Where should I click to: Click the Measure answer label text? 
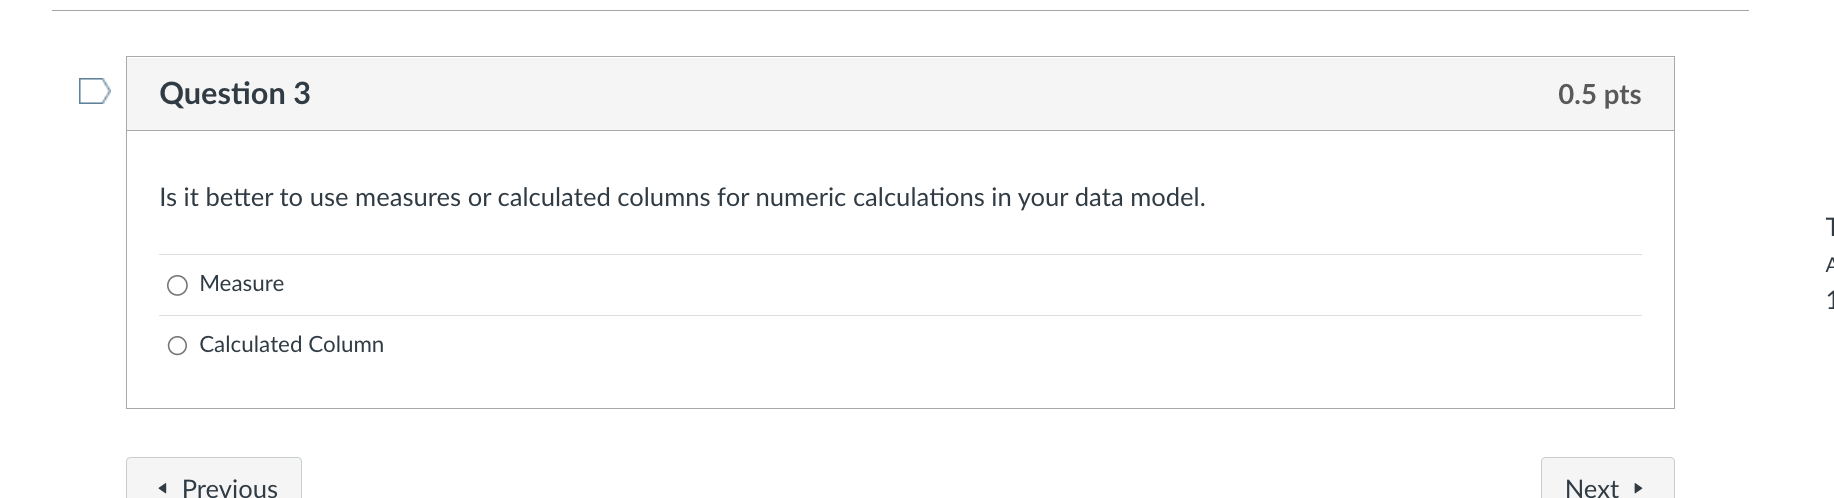(x=242, y=284)
